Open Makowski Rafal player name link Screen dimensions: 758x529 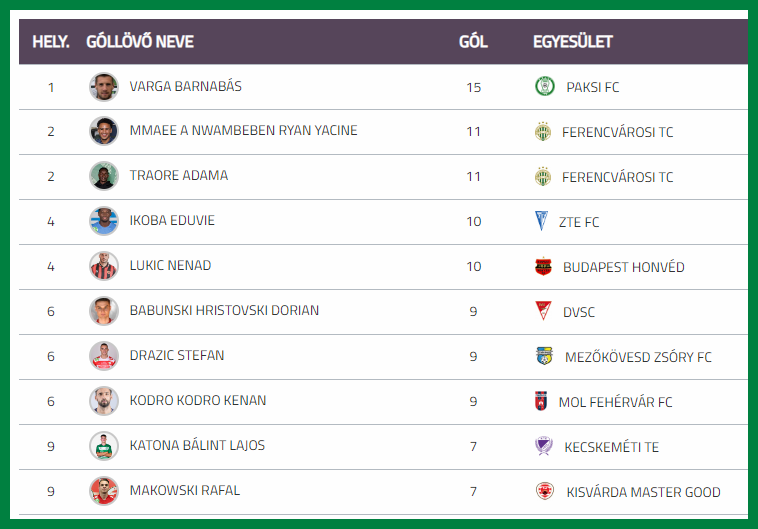184,491
